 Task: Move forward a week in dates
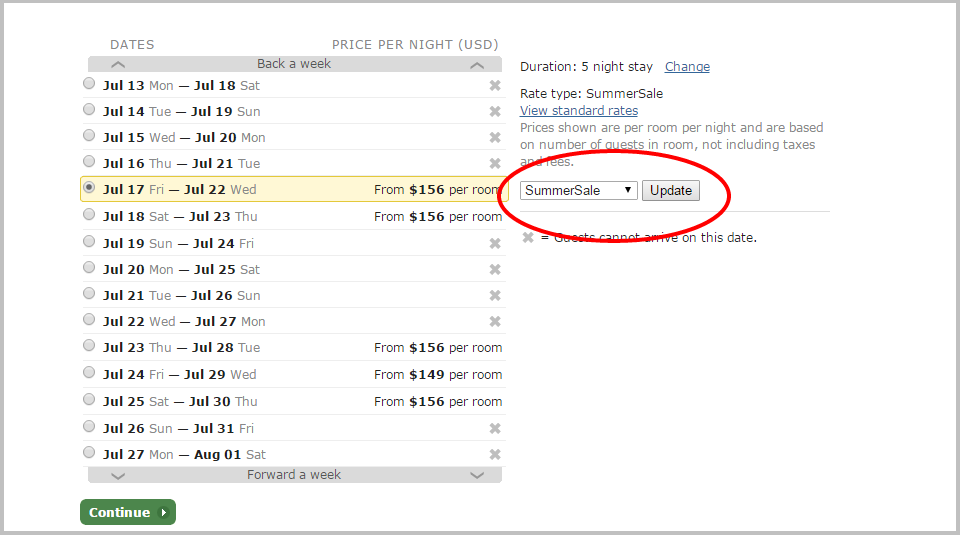[x=294, y=475]
